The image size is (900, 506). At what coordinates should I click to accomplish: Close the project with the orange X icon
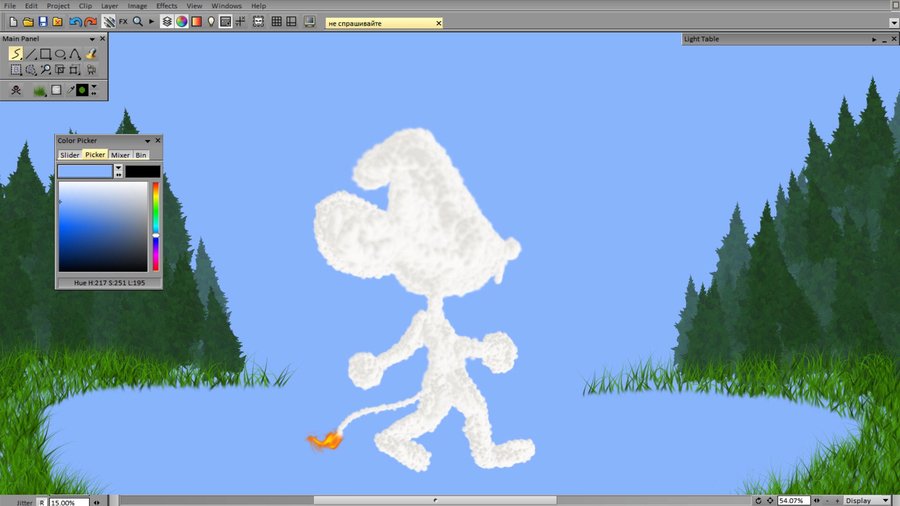tap(57, 22)
